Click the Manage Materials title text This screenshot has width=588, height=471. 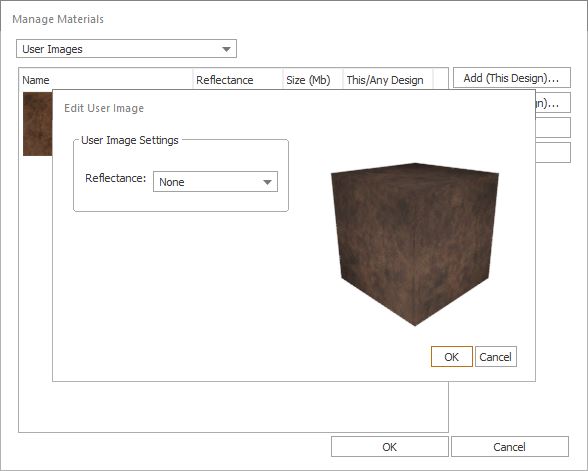(x=58, y=19)
